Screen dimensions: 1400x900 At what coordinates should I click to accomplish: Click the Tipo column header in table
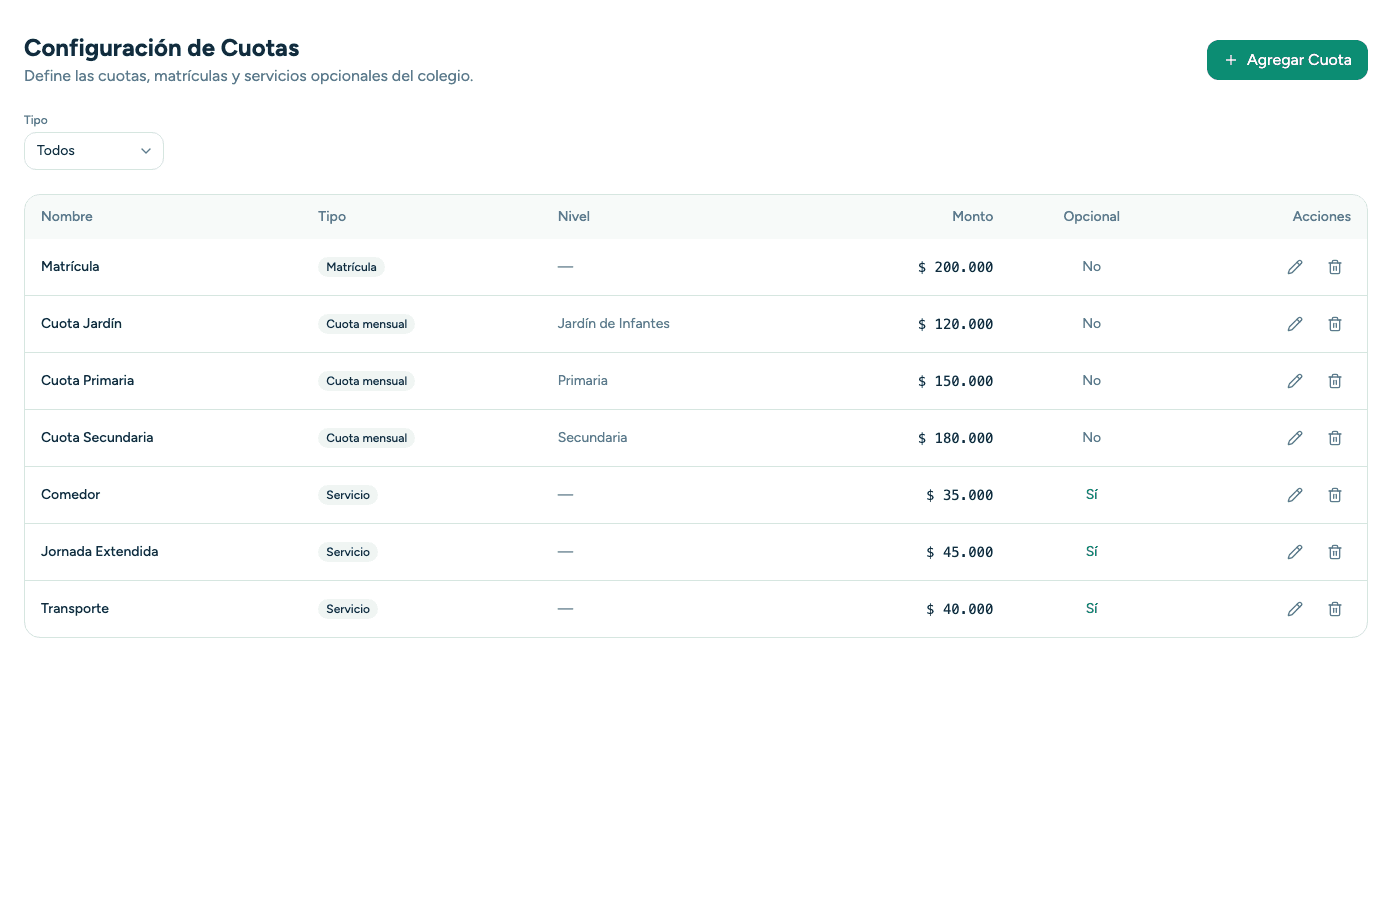(332, 217)
